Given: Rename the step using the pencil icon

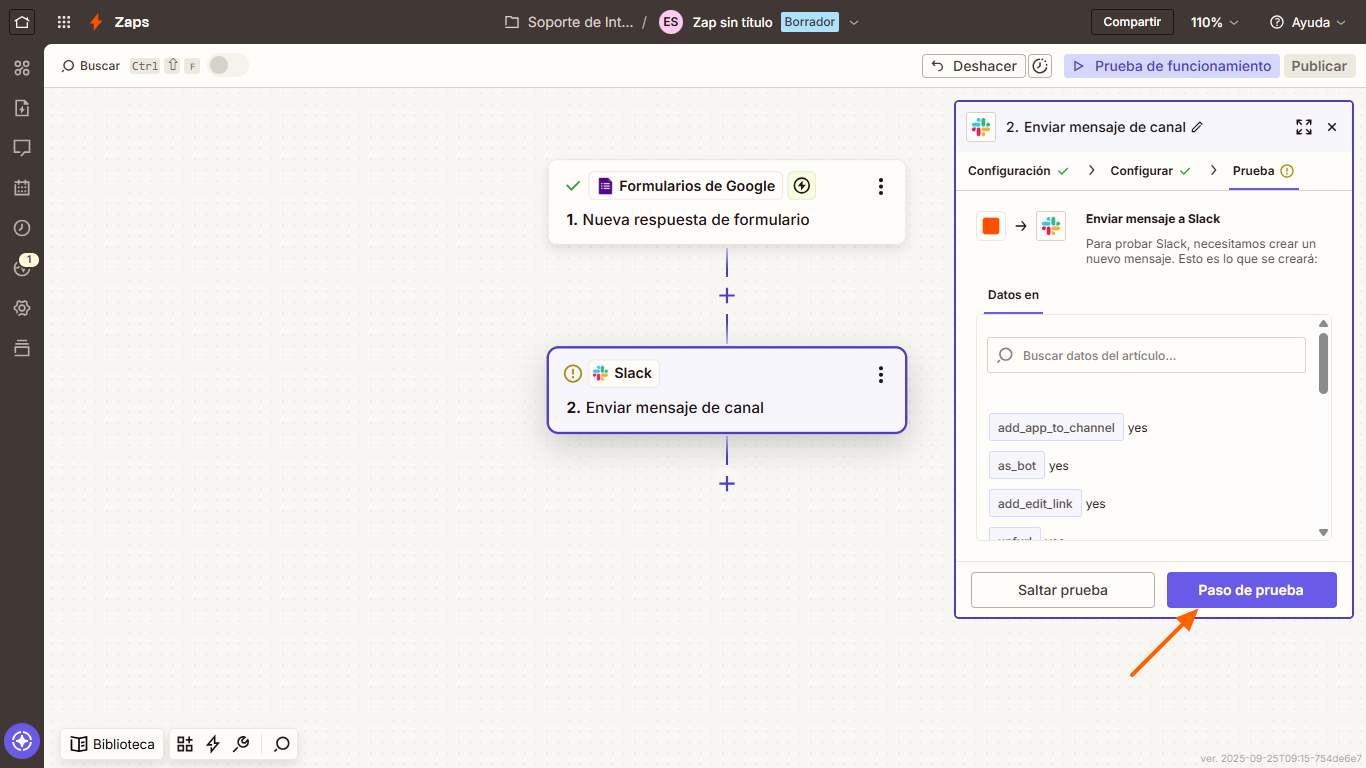Looking at the screenshot, I should coord(1197,127).
